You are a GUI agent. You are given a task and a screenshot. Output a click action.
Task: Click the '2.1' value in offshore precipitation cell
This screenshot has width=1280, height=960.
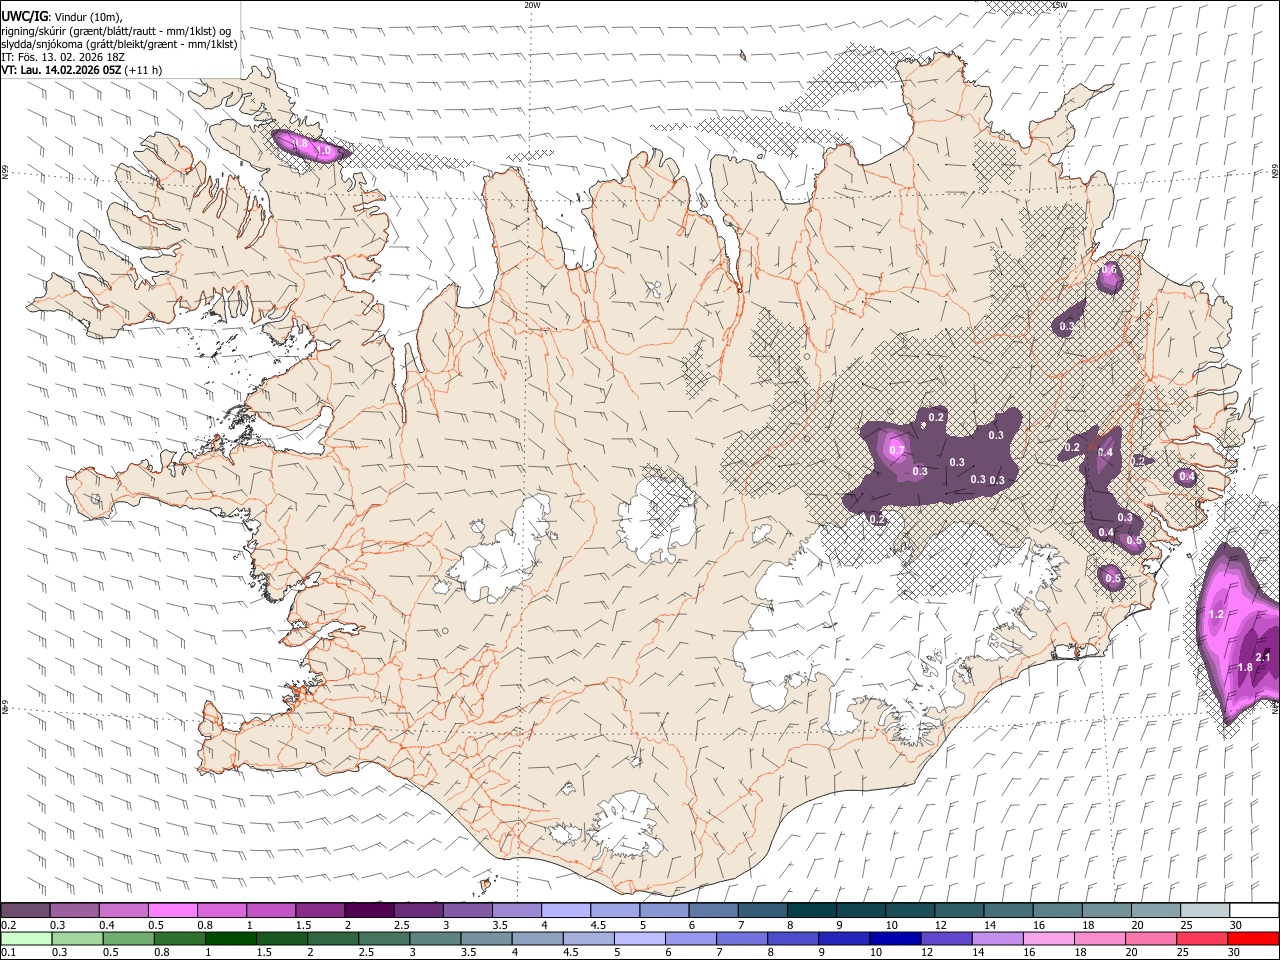(x=1262, y=657)
